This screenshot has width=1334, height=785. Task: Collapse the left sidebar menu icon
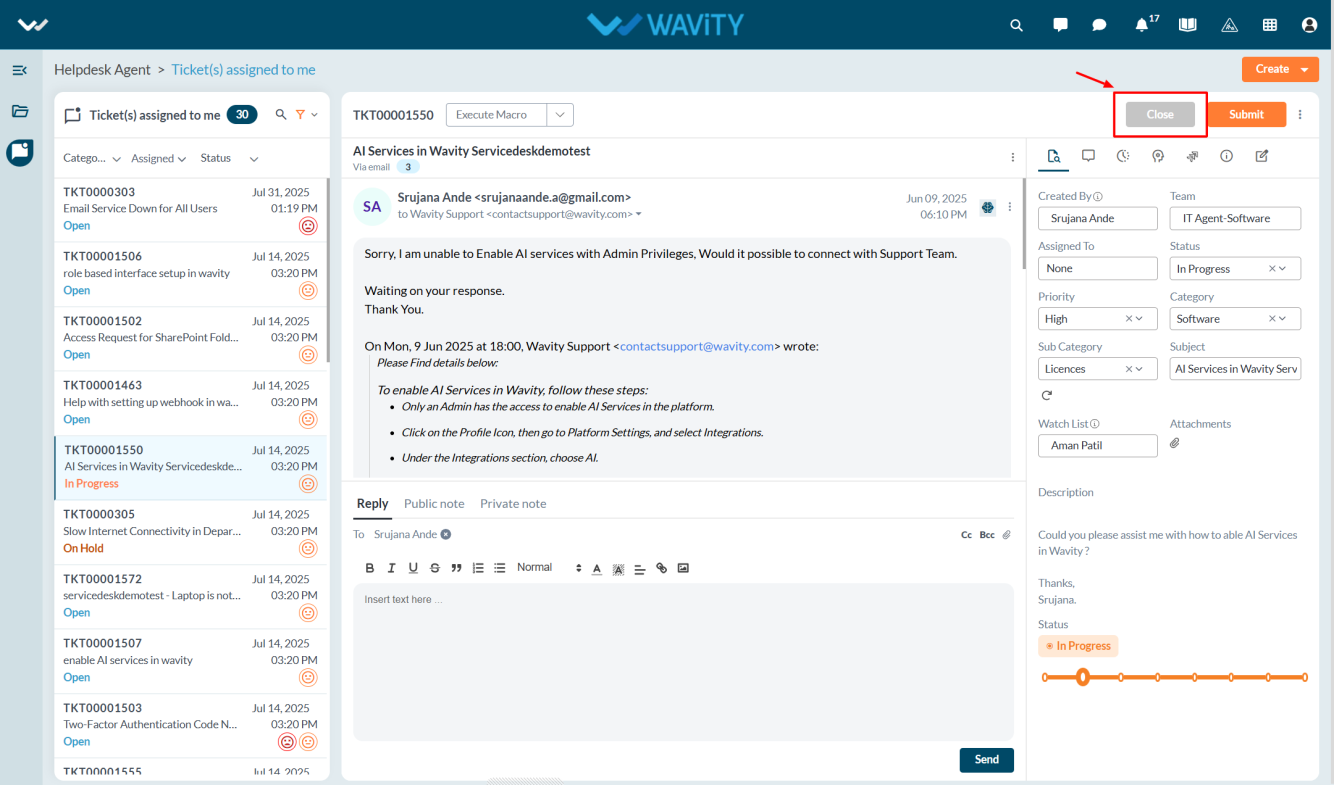[19, 70]
